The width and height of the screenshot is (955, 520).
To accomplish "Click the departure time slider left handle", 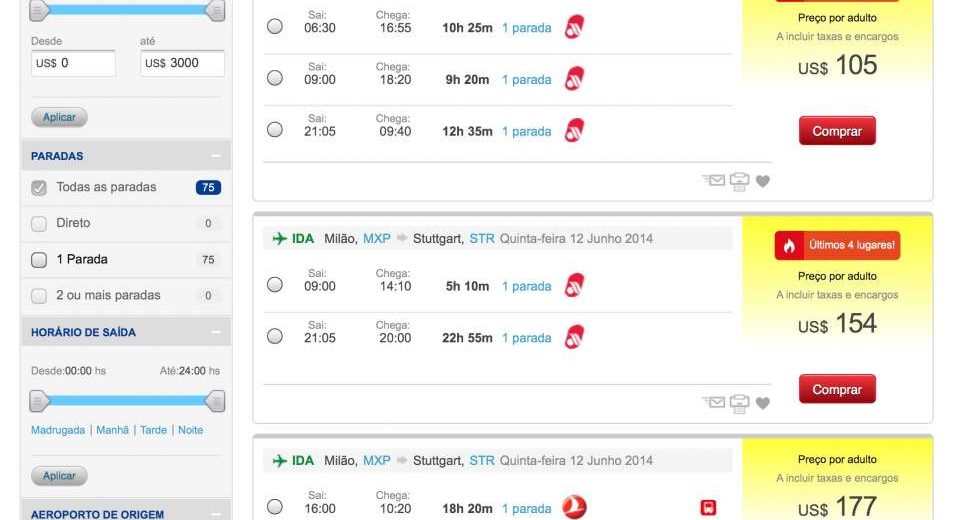I will (x=39, y=402).
